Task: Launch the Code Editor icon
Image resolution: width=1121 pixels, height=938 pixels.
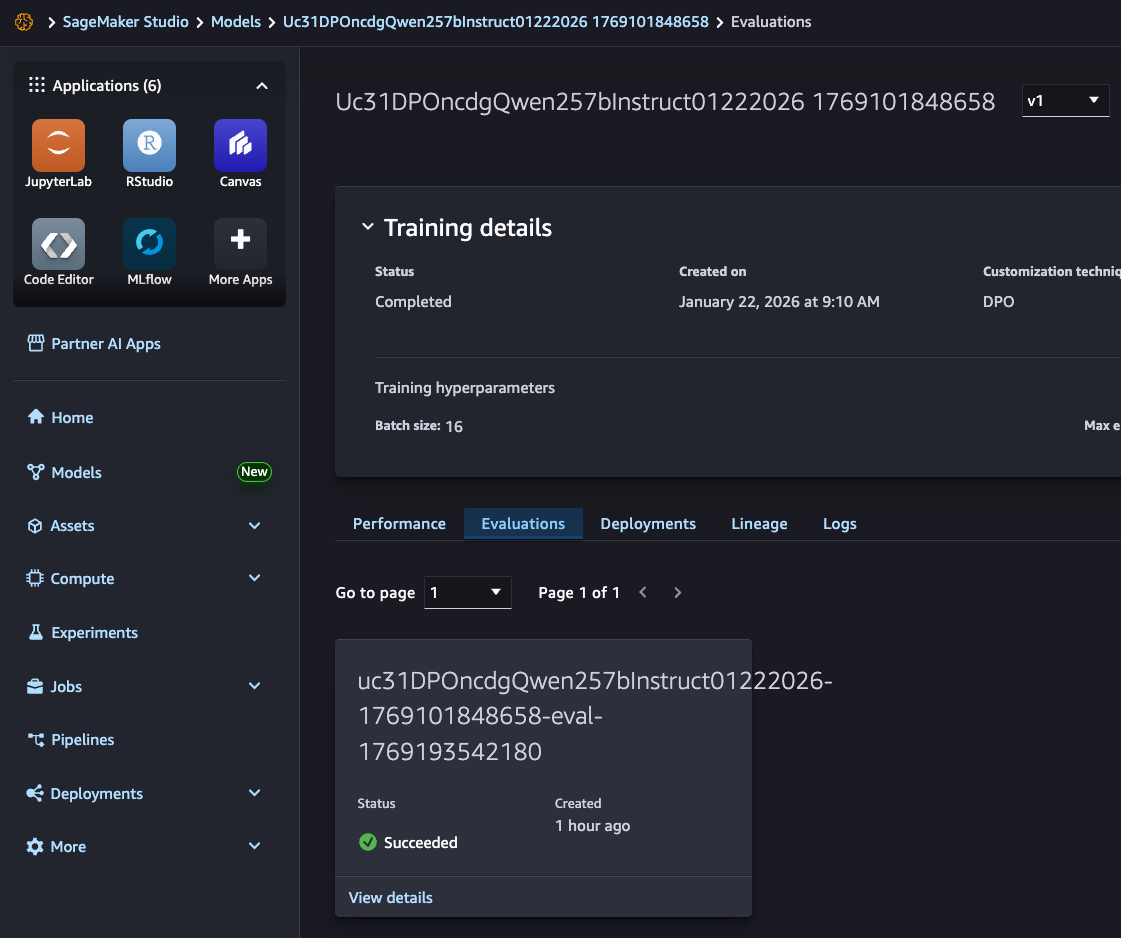Action: (58, 244)
